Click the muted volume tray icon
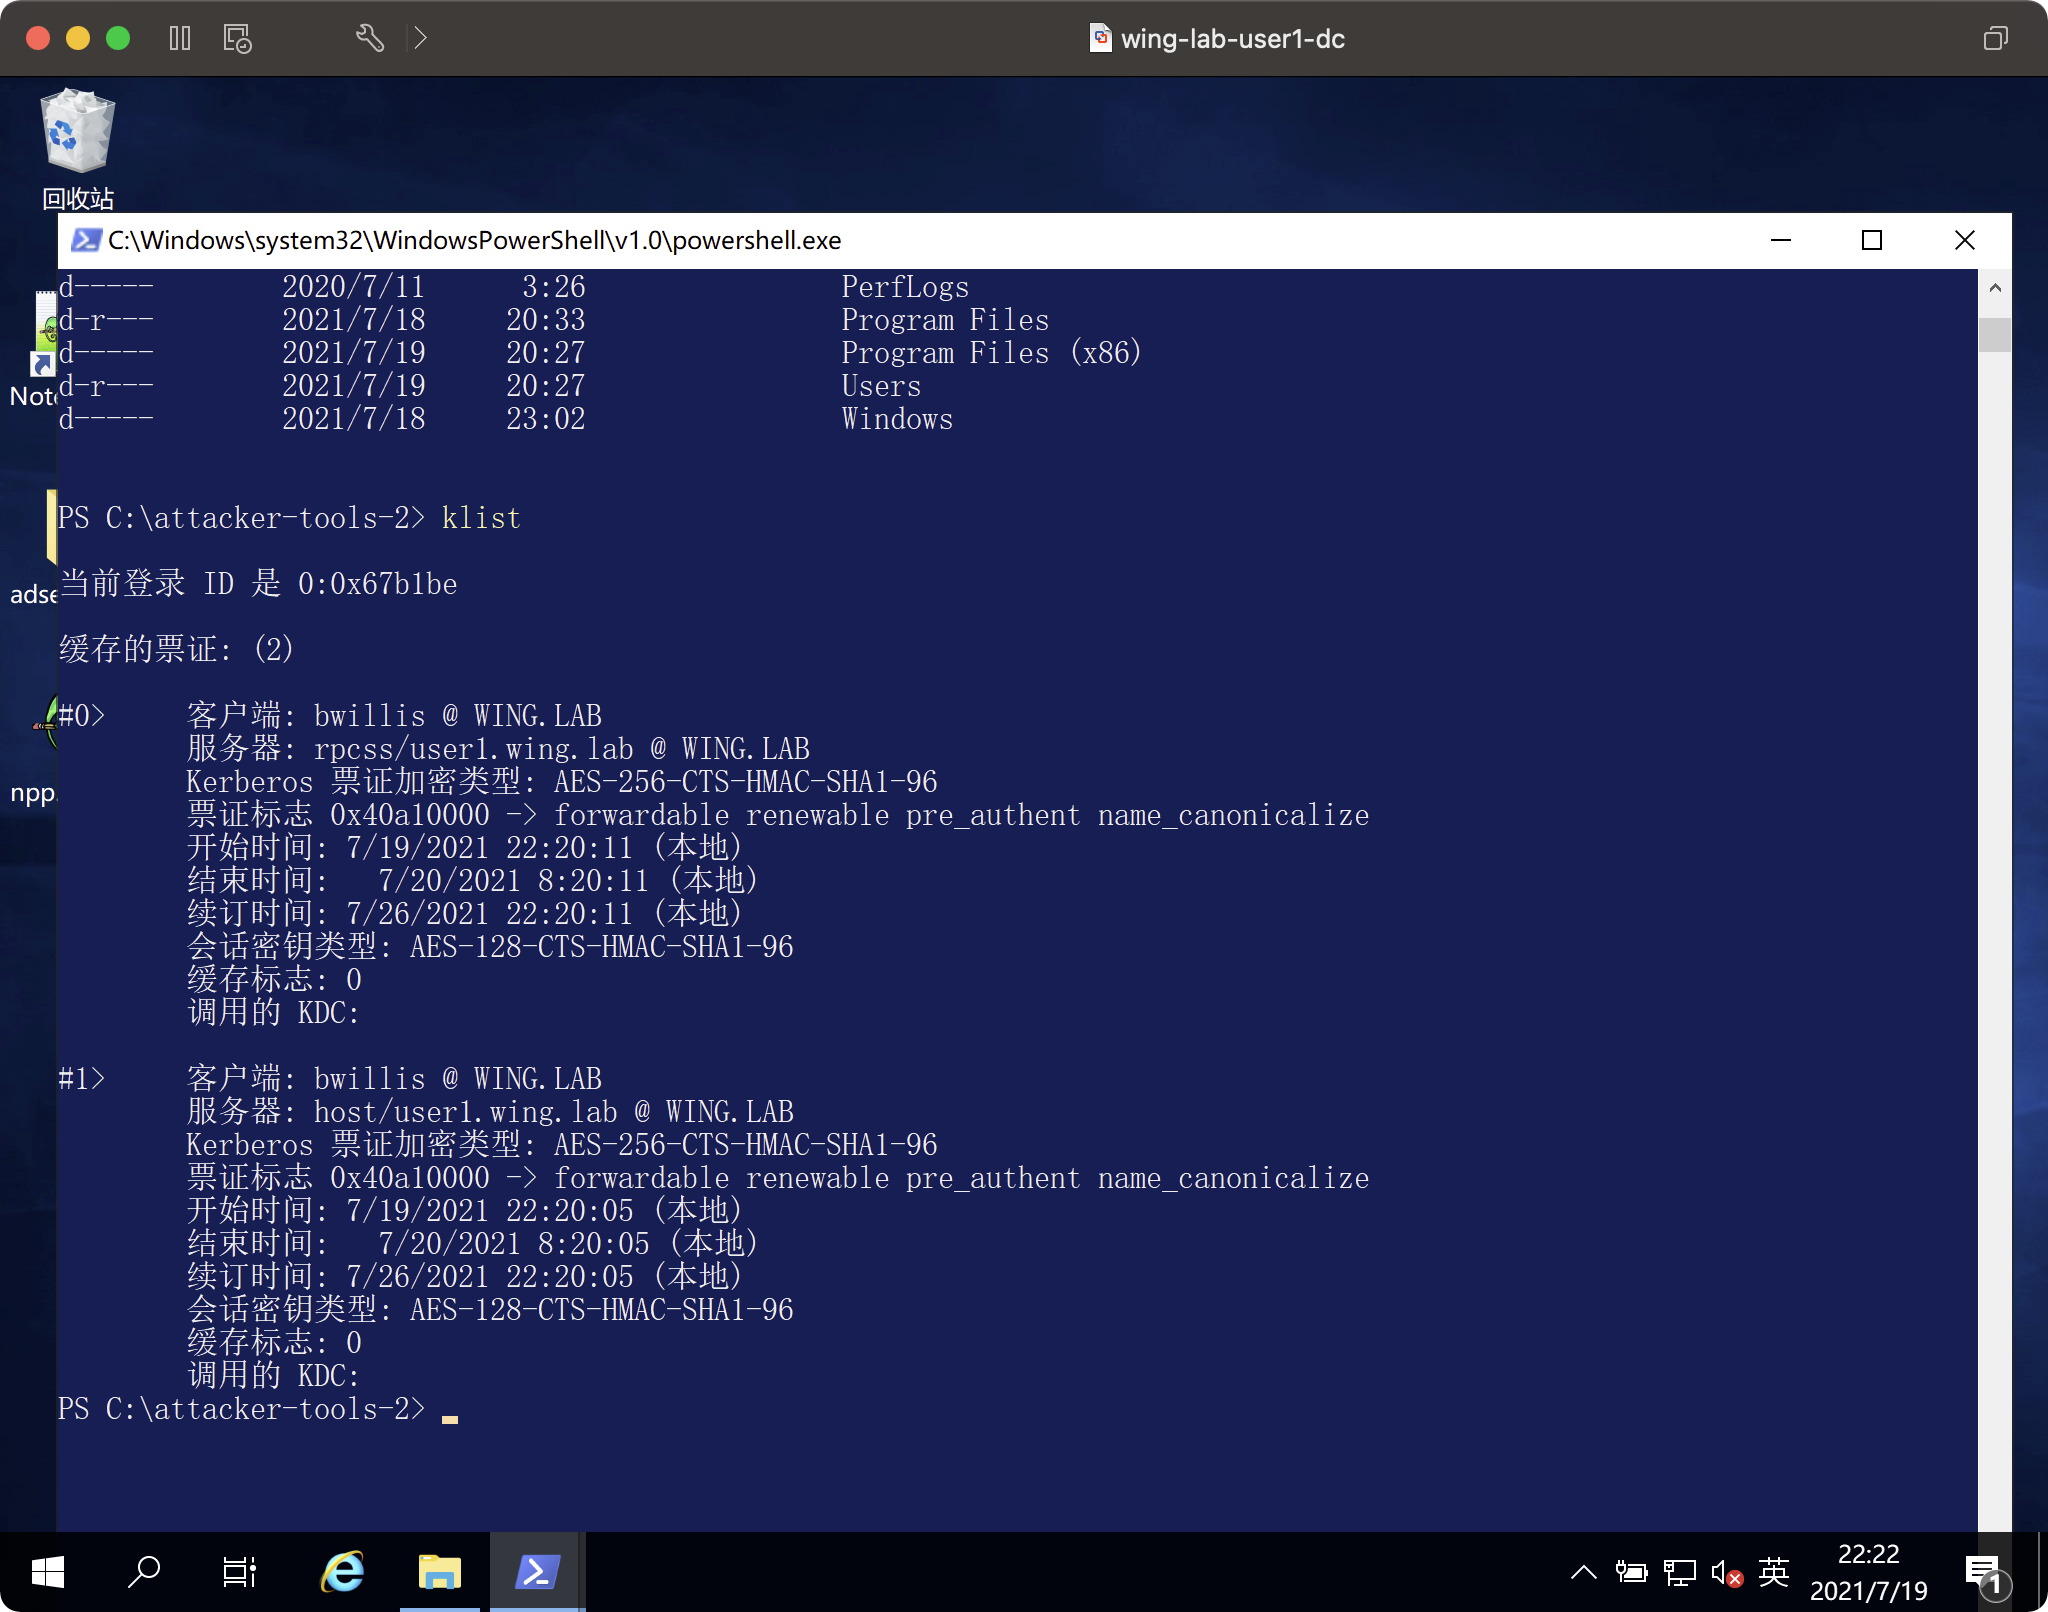2048x1612 pixels. coord(1727,1574)
